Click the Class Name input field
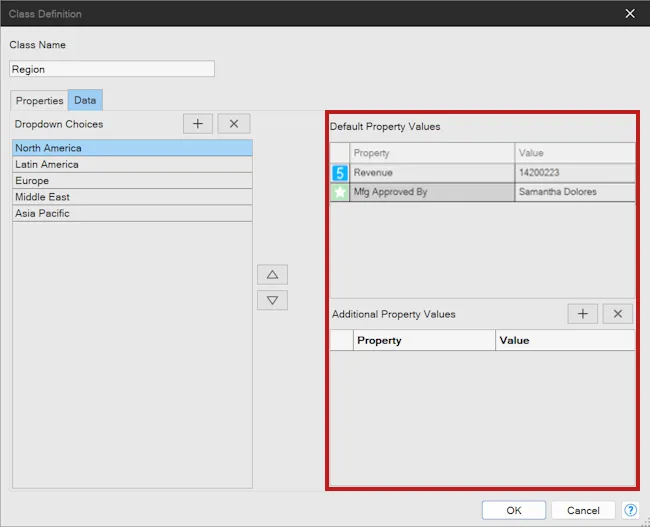This screenshot has width=650, height=527. (x=112, y=69)
